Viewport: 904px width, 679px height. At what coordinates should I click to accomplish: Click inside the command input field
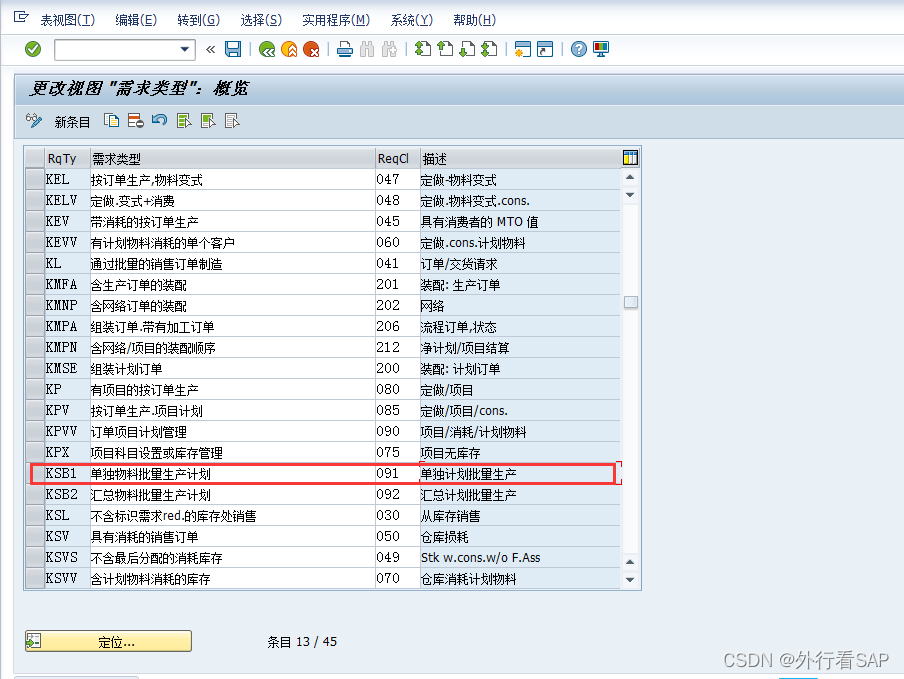116,50
